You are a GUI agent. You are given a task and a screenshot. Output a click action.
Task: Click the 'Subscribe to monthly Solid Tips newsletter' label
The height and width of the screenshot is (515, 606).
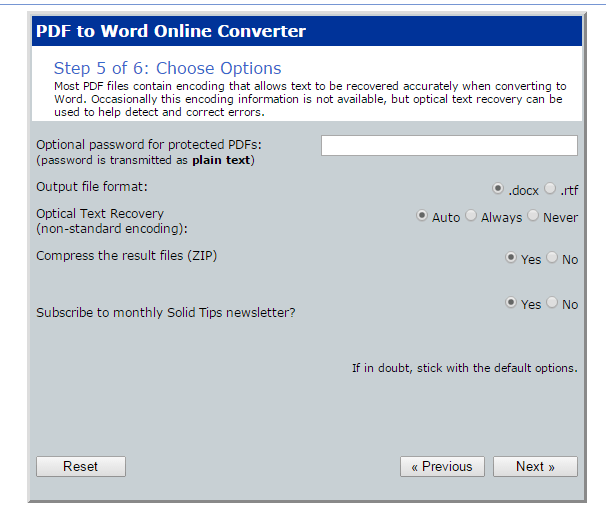coord(165,312)
